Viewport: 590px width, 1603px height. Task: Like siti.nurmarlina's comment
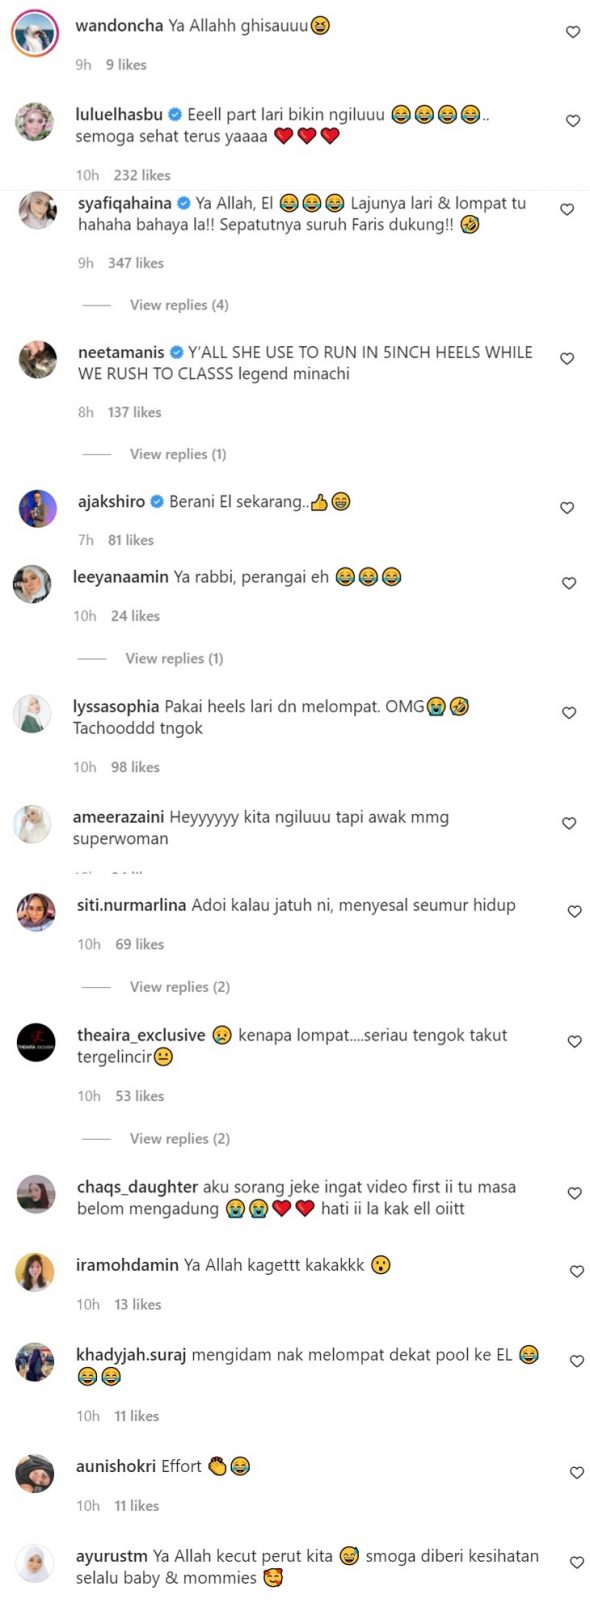coord(575,911)
